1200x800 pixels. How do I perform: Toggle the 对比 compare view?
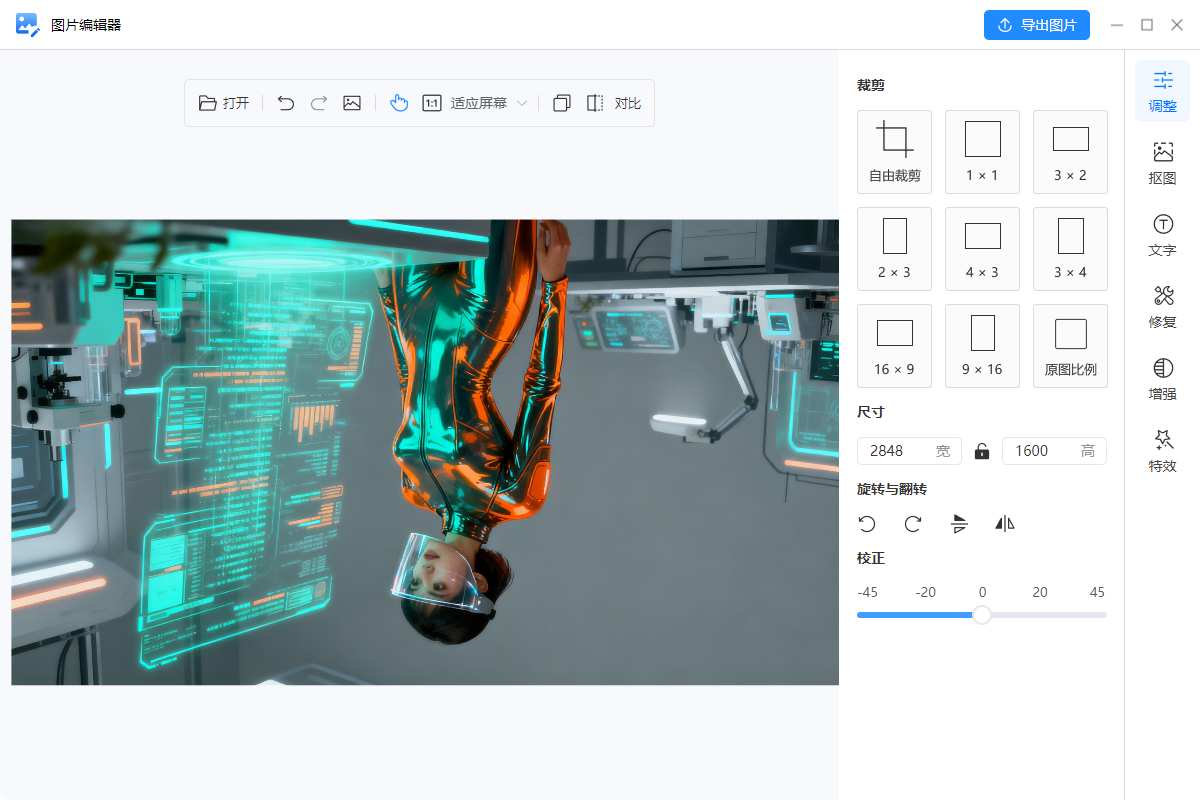click(614, 103)
